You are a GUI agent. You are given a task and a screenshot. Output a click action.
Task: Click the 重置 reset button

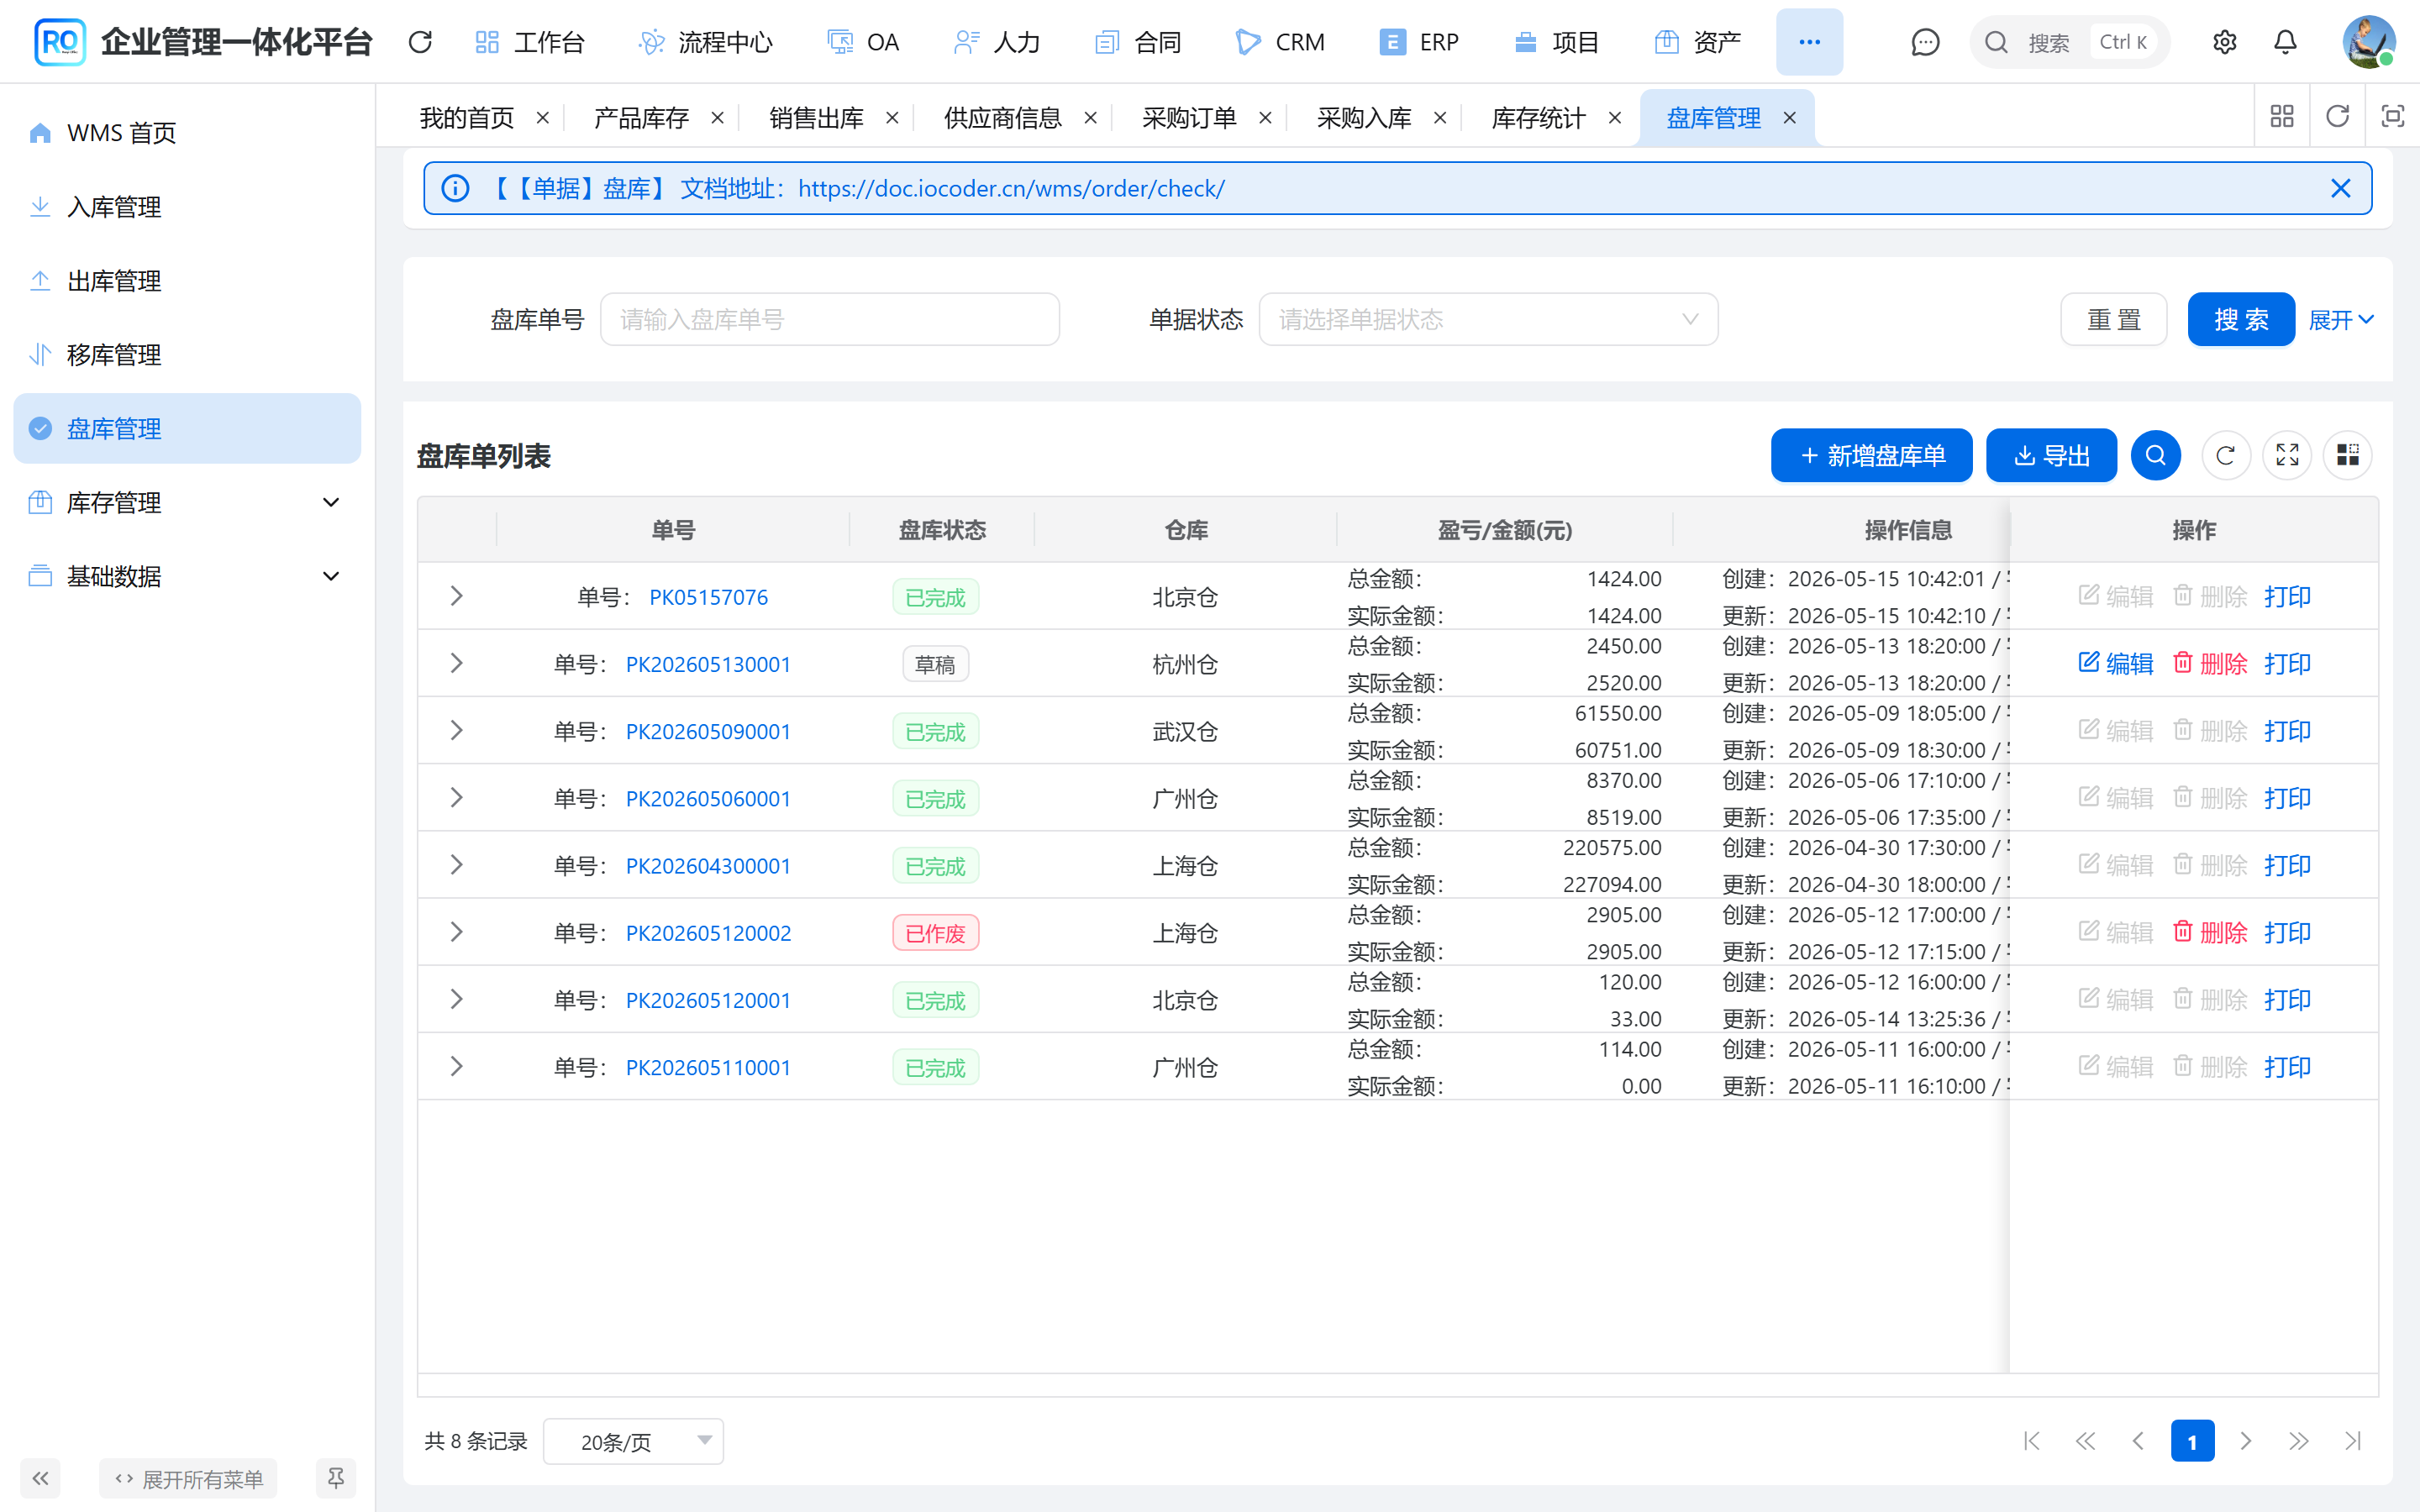tap(2114, 320)
